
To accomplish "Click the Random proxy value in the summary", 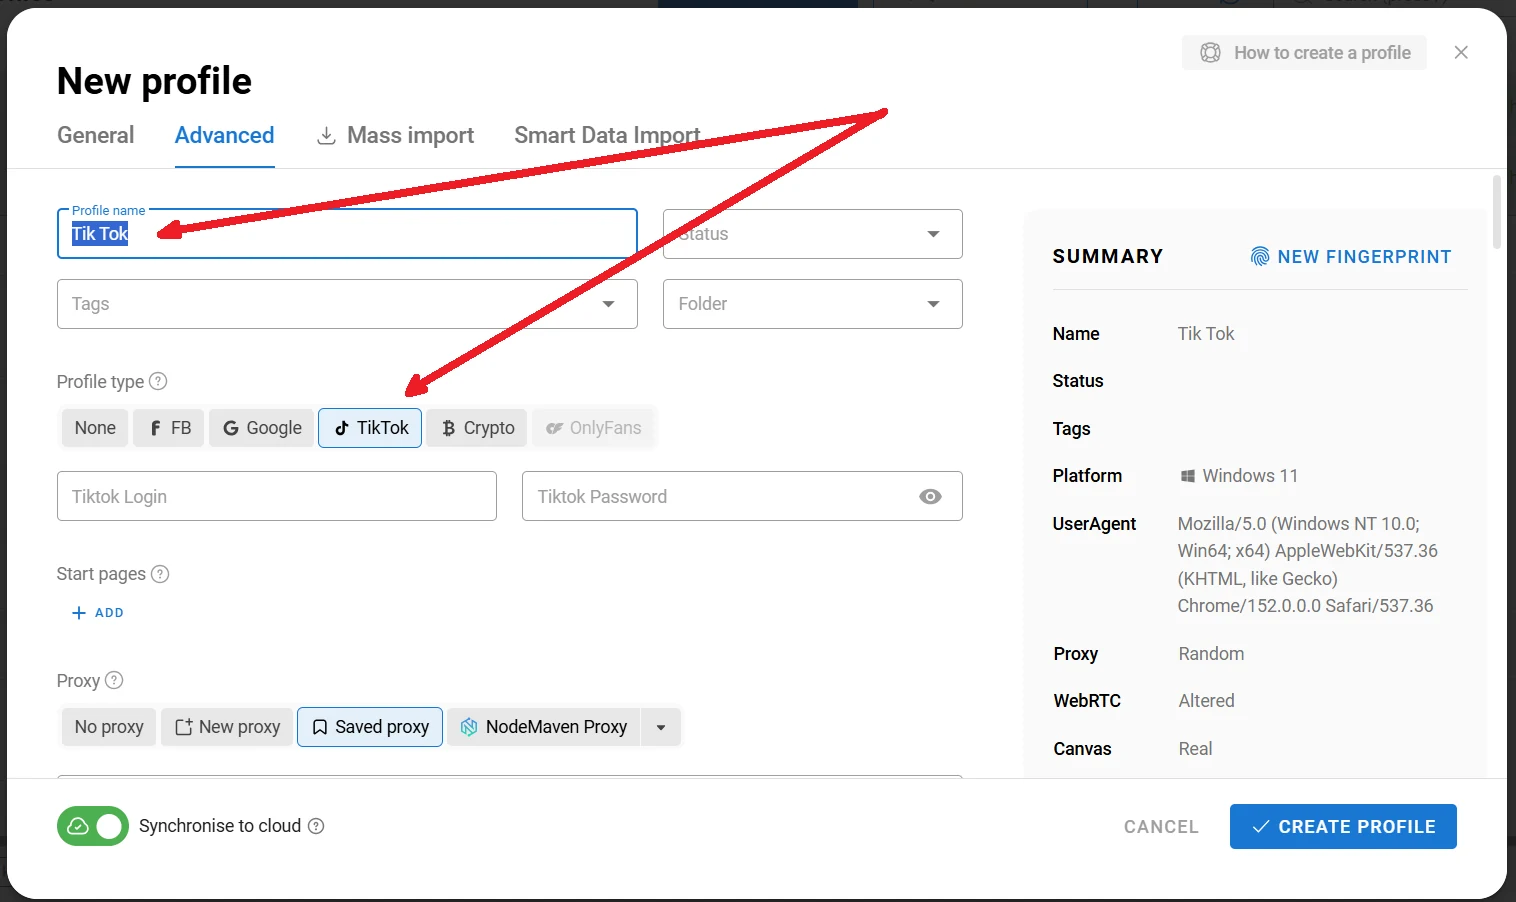I will [x=1211, y=654].
